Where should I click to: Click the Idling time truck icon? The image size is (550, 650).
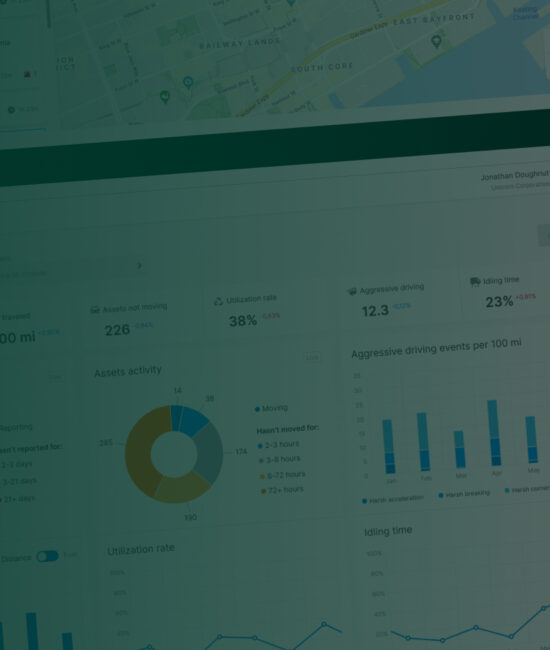click(475, 282)
